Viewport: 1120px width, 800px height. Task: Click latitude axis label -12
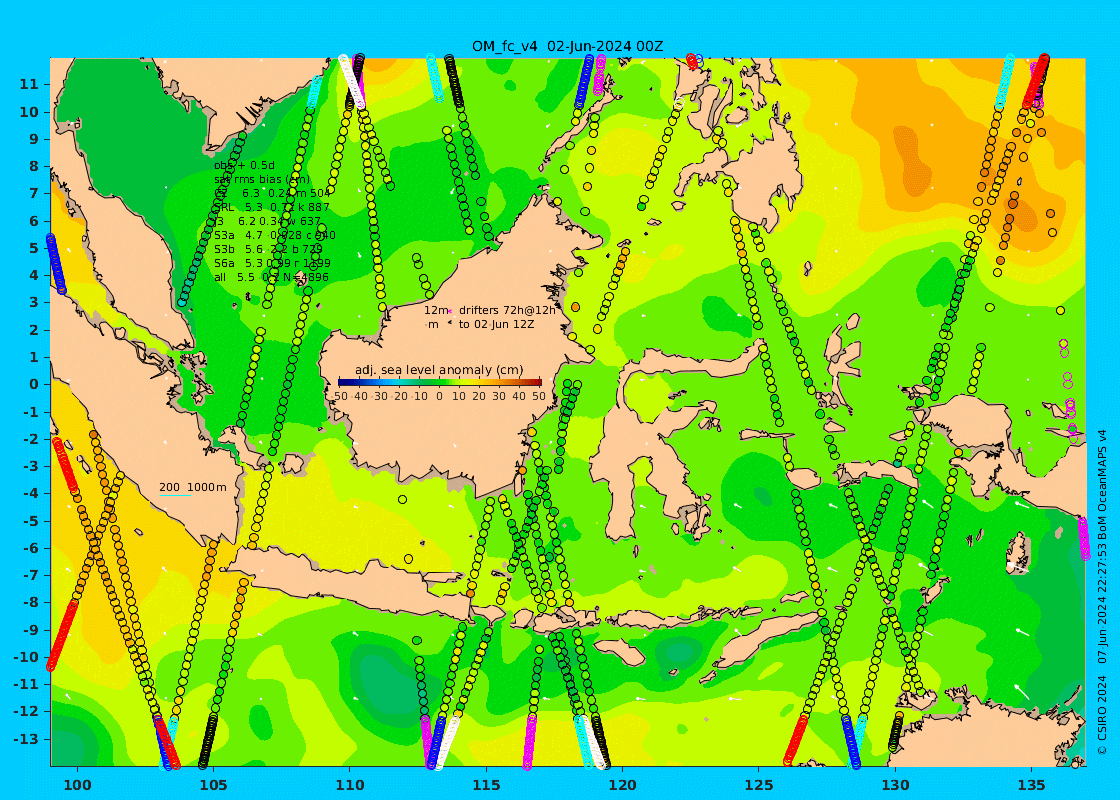[27, 711]
